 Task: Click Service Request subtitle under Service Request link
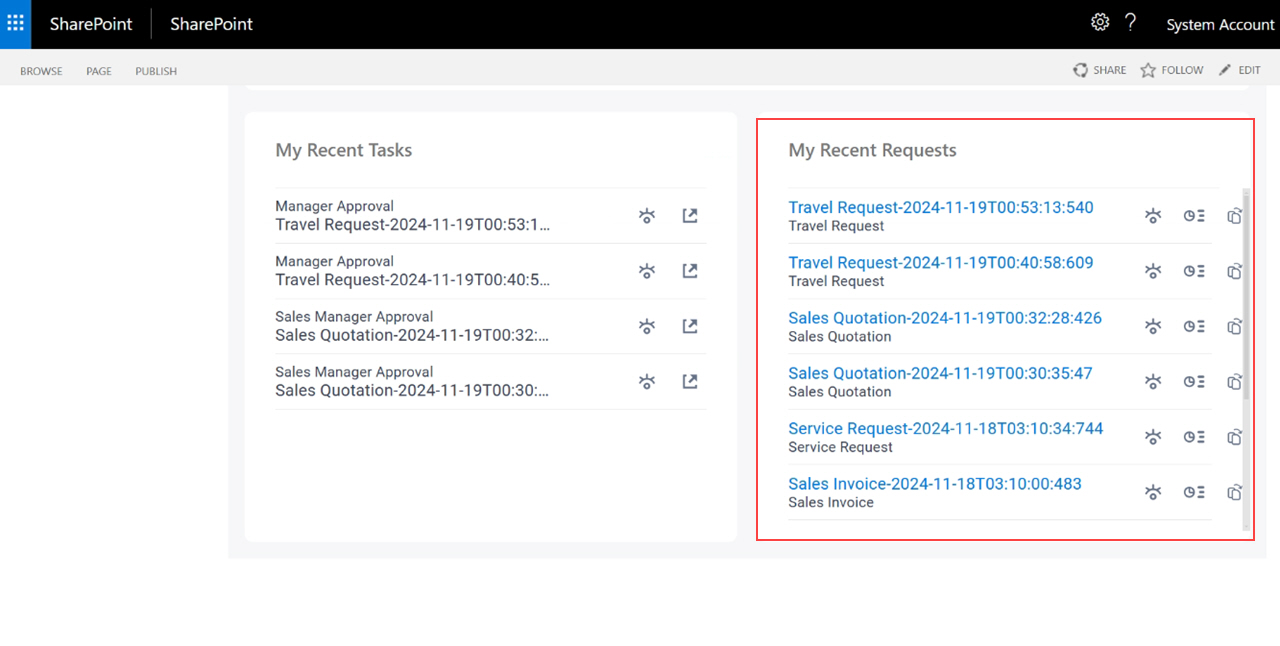840,447
